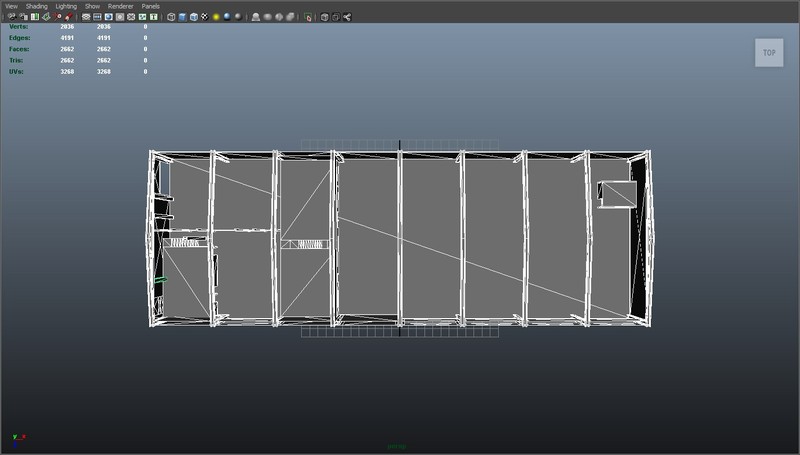Screen dimensions: 800x455
Task: Click the building wireframe model in the viewport
Action: (400, 237)
